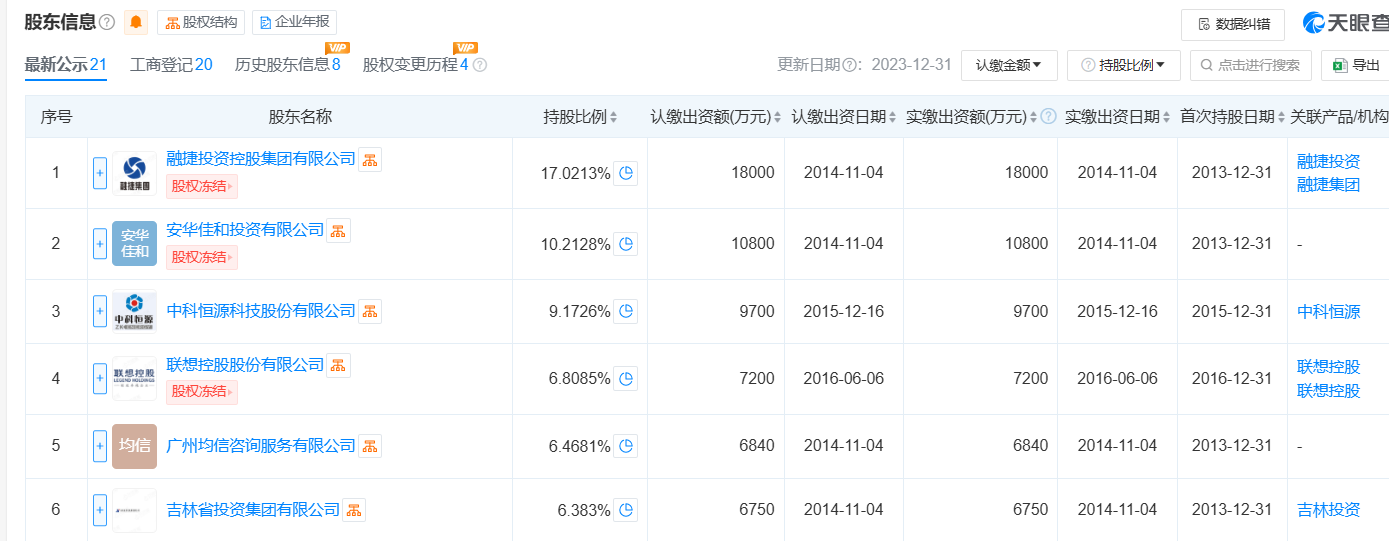Open equity structure icon for 融捷投资控股集团有限公司

tap(370, 159)
